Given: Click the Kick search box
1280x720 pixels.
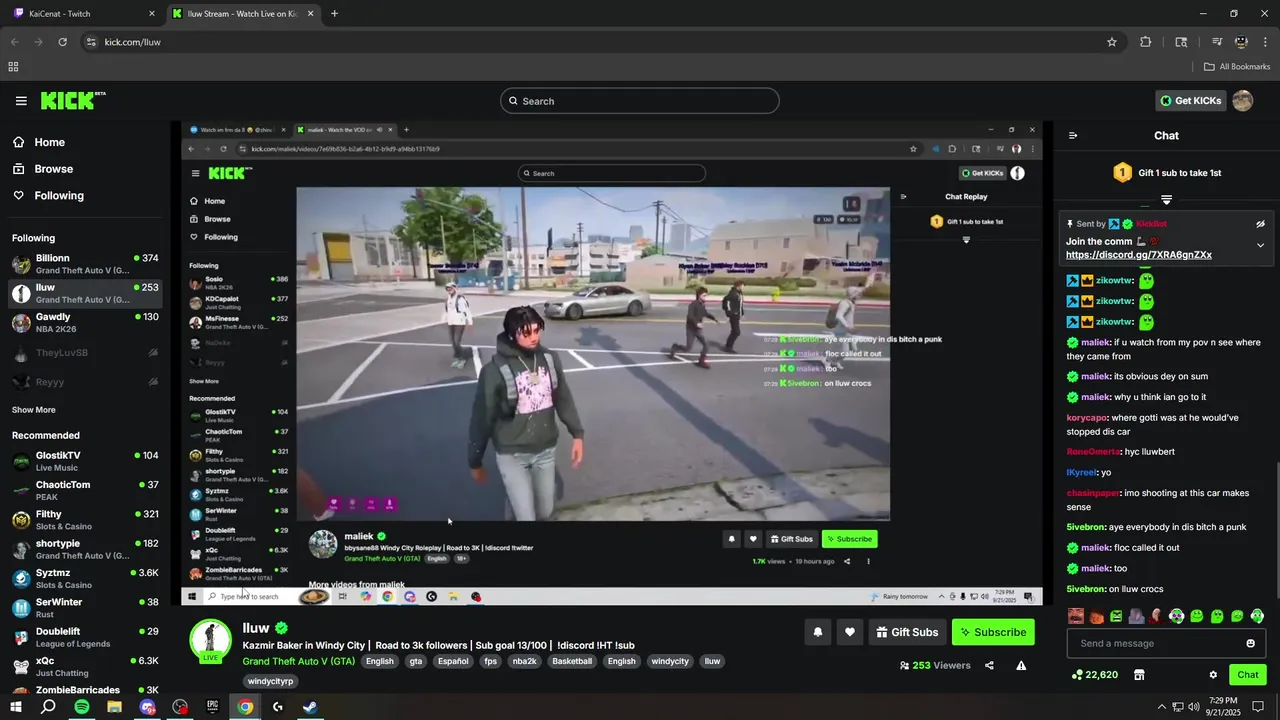Looking at the screenshot, I should pos(640,101).
